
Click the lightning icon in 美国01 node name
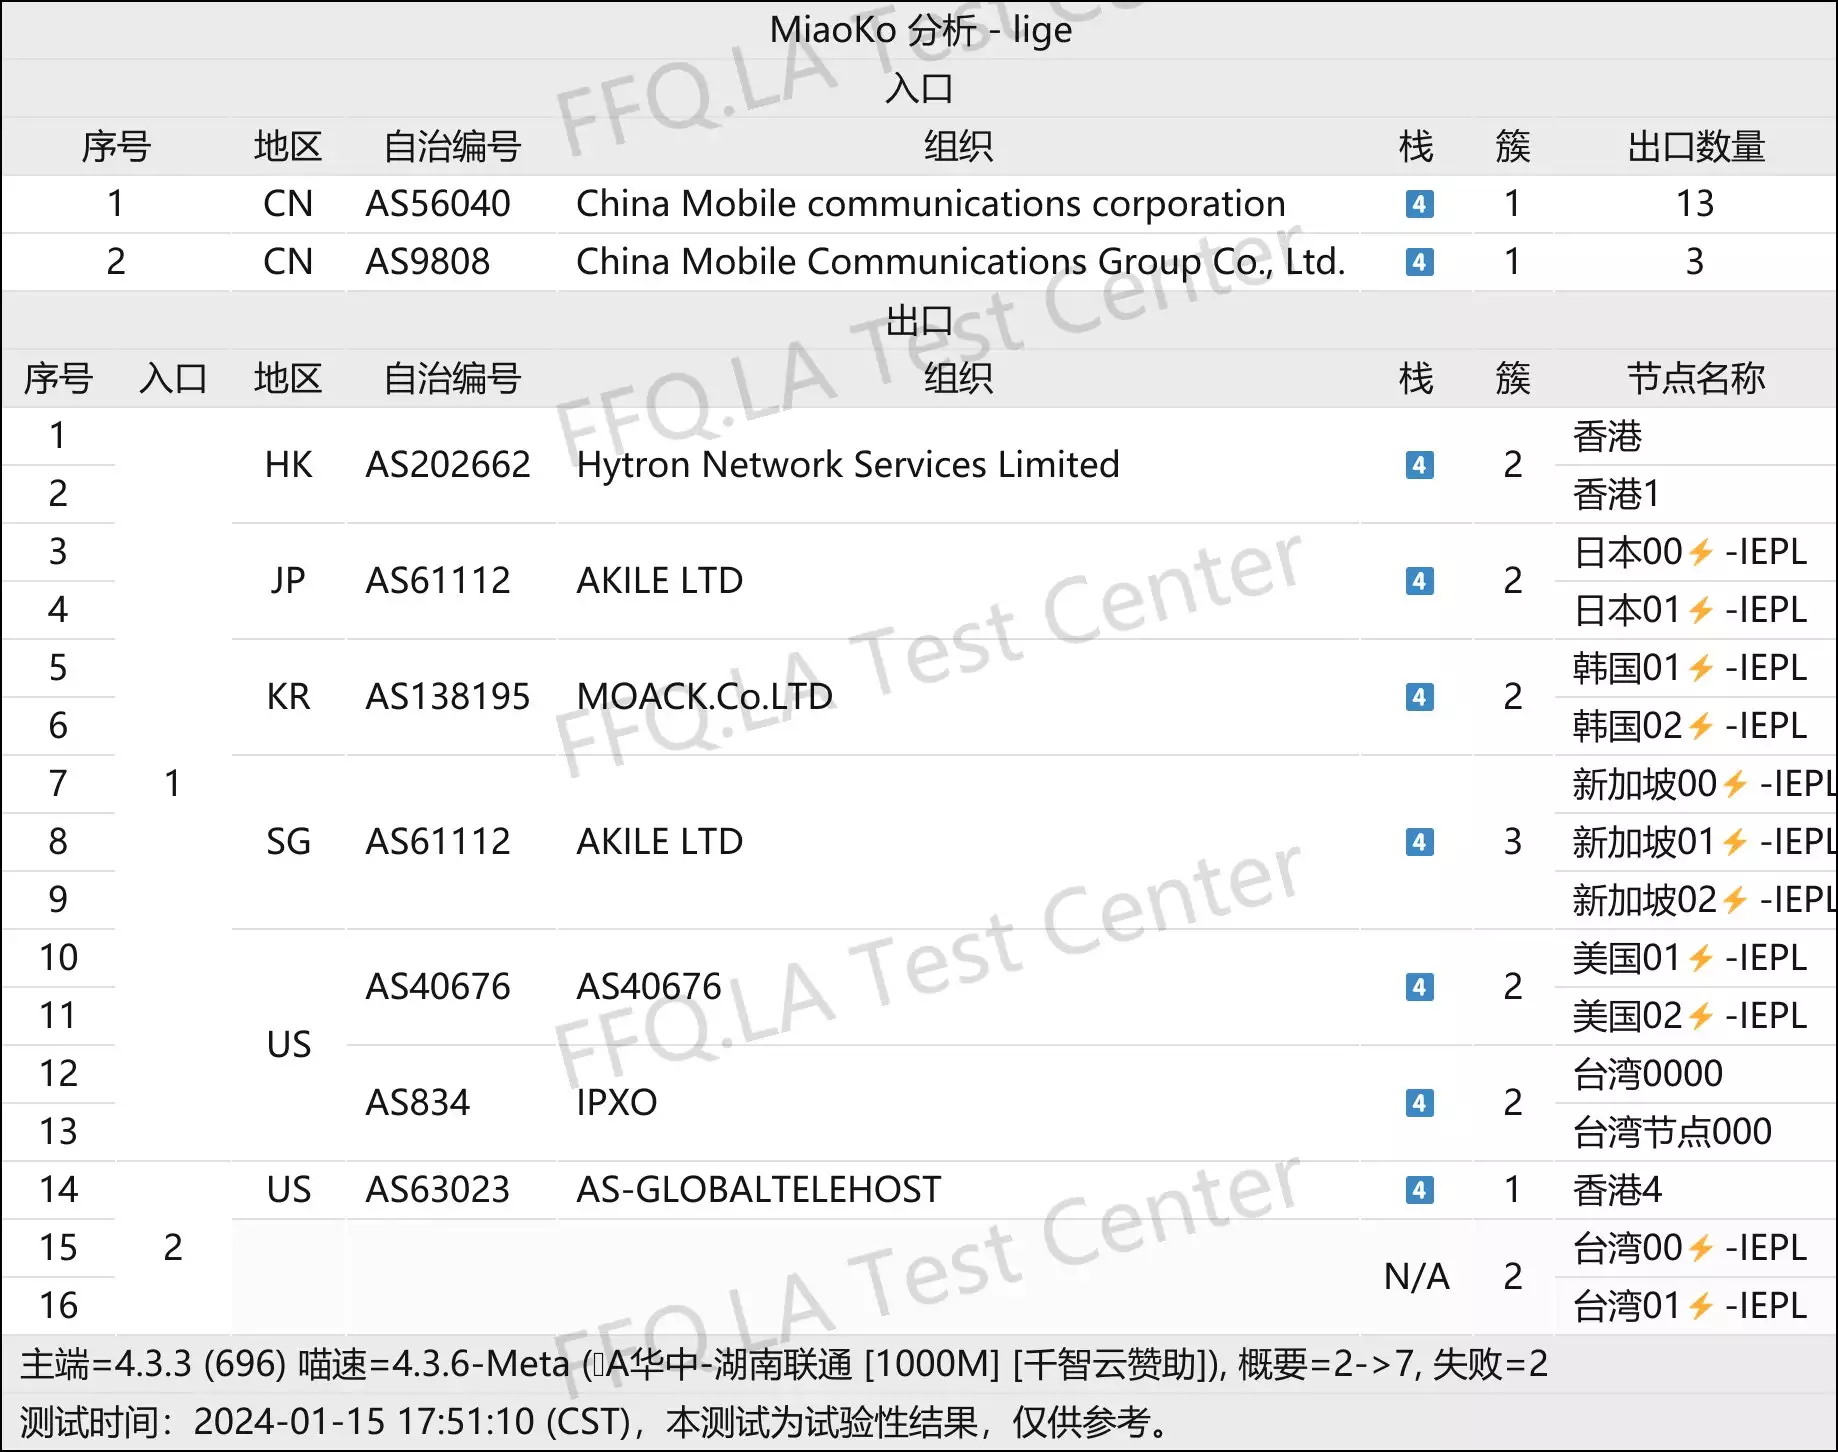pyautogui.click(x=1701, y=958)
